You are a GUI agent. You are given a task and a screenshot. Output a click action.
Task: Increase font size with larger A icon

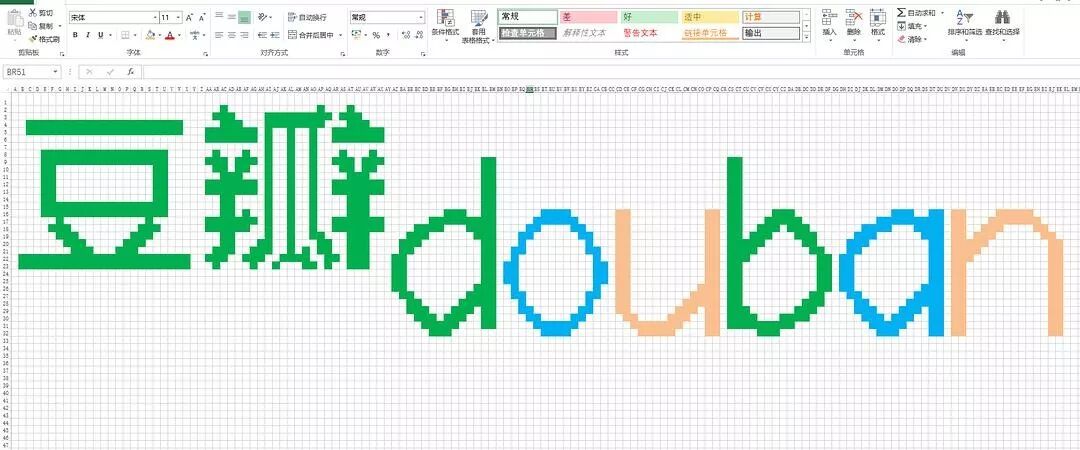tap(189, 17)
